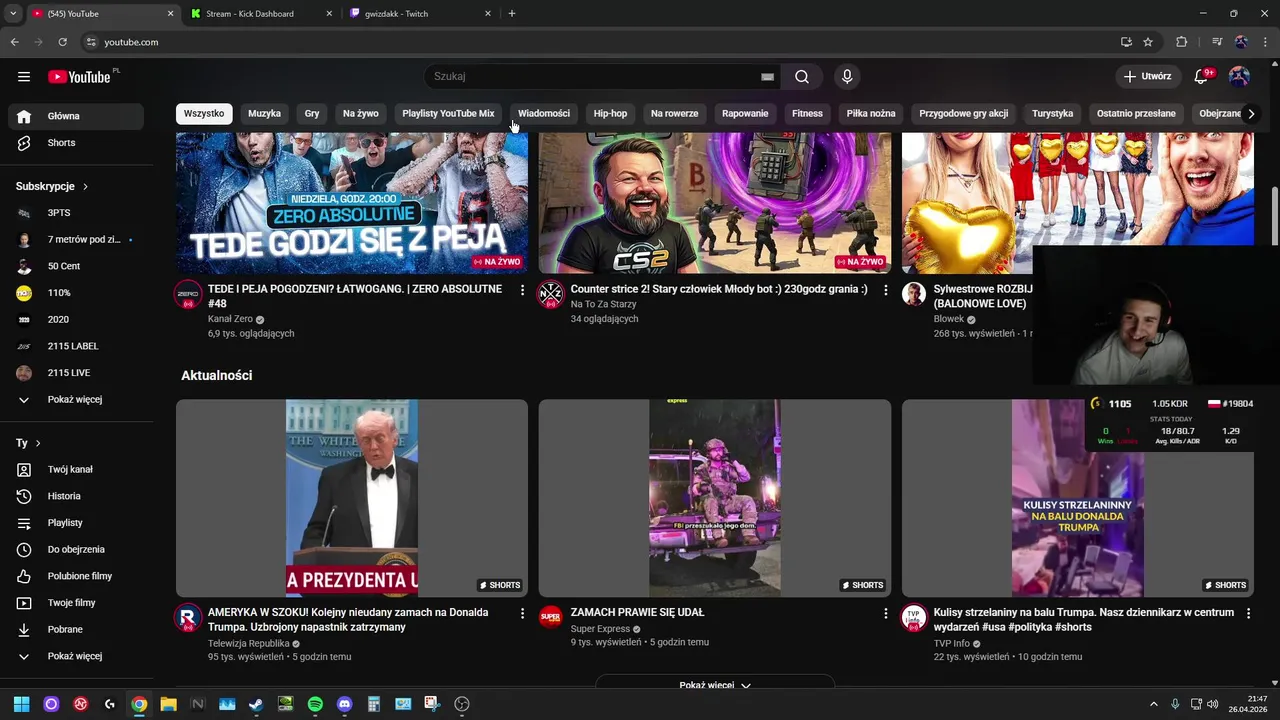The width and height of the screenshot is (1280, 720).
Task: Open the Super Express channel avatar
Action: coord(551,618)
